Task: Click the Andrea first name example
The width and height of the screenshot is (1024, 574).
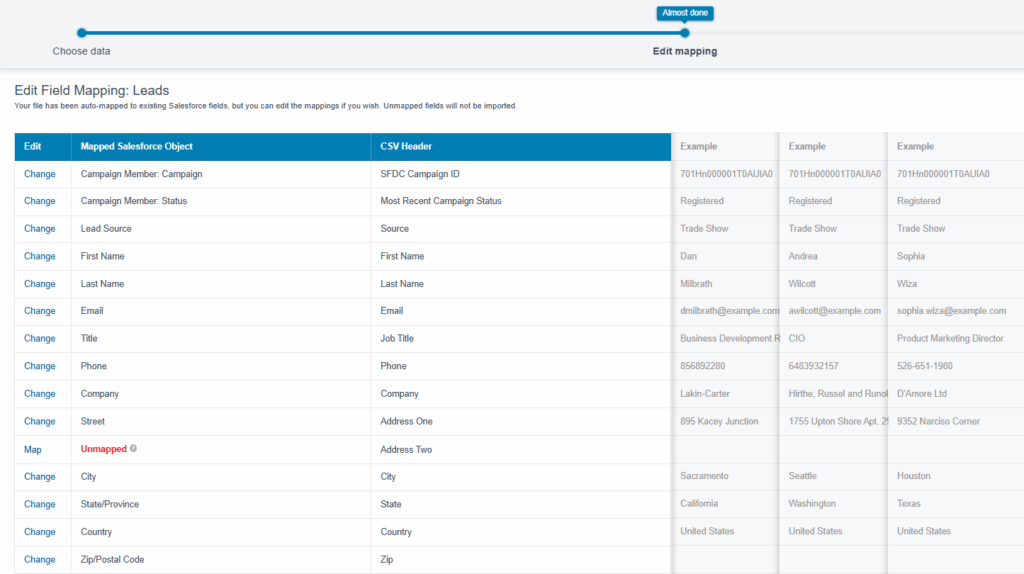Action: click(803, 256)
